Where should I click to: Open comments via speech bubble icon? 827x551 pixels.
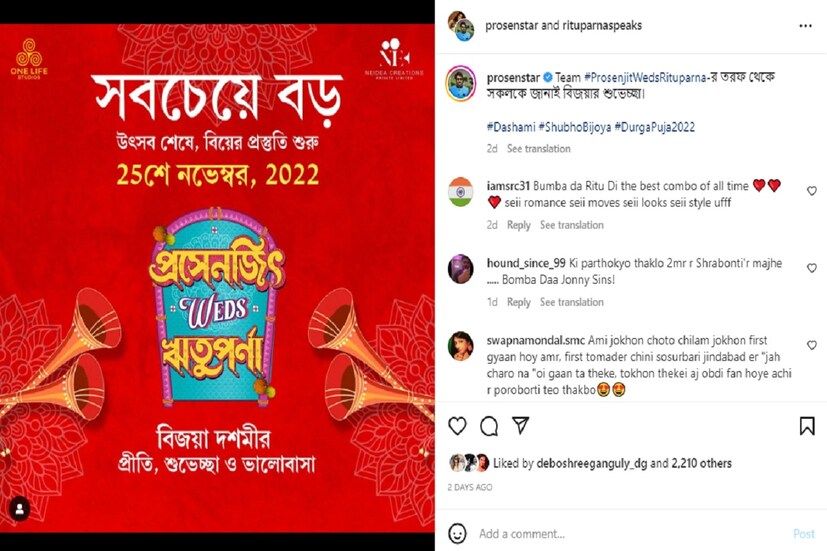pyautogui.click(x=489, y=426)
